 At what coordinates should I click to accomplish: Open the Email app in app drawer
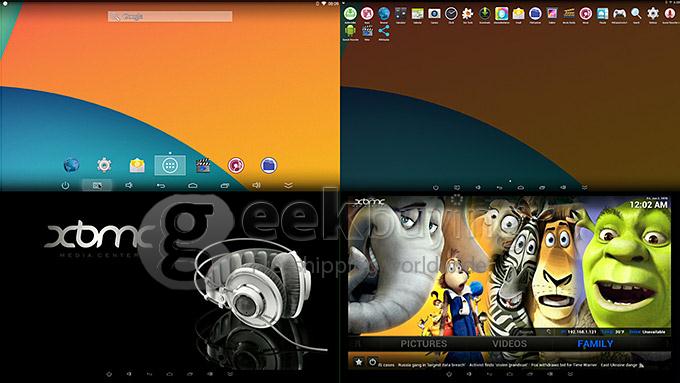[x=518, y=14]
